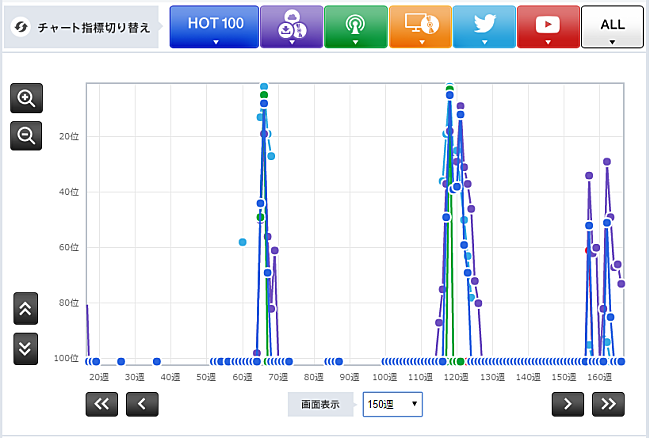Click the orange computer and CD icon
The height and width of the screenshot is (438, 650).
pos(420,27)
